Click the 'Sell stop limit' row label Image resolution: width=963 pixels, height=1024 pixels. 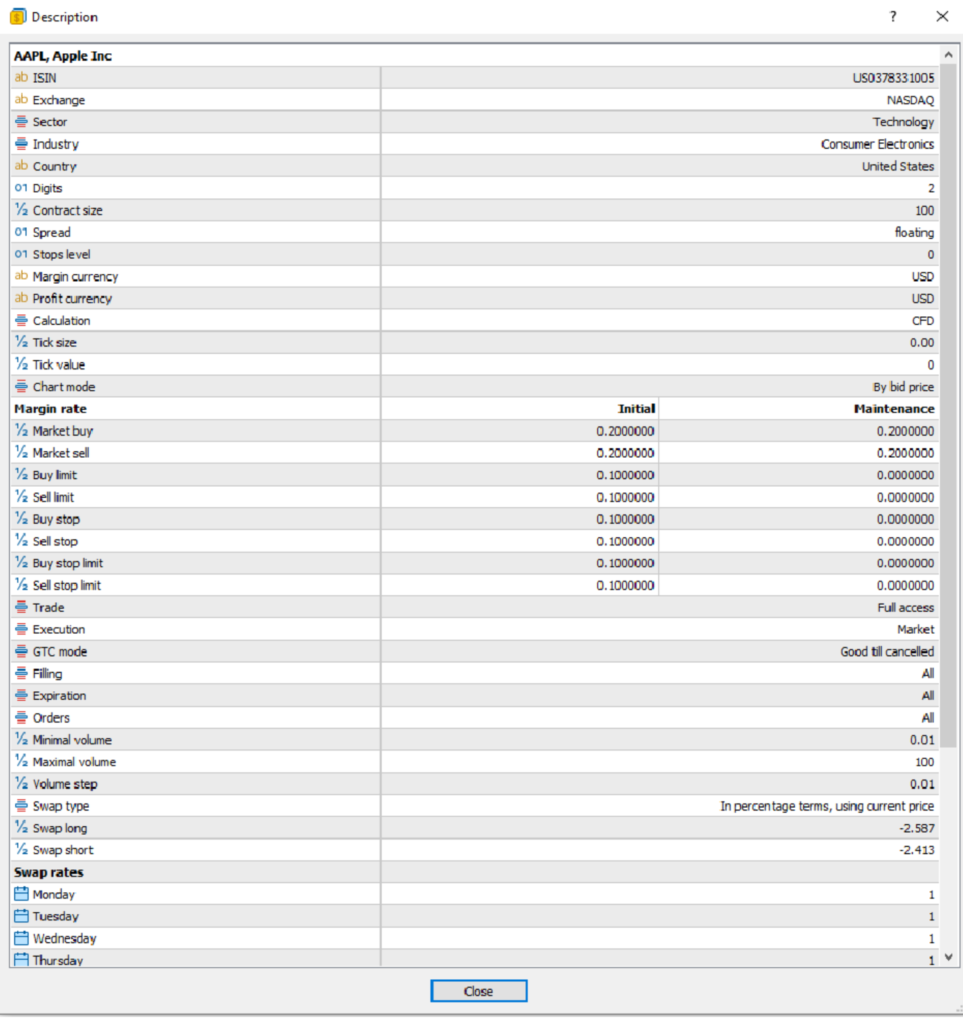tap(67, 586)
